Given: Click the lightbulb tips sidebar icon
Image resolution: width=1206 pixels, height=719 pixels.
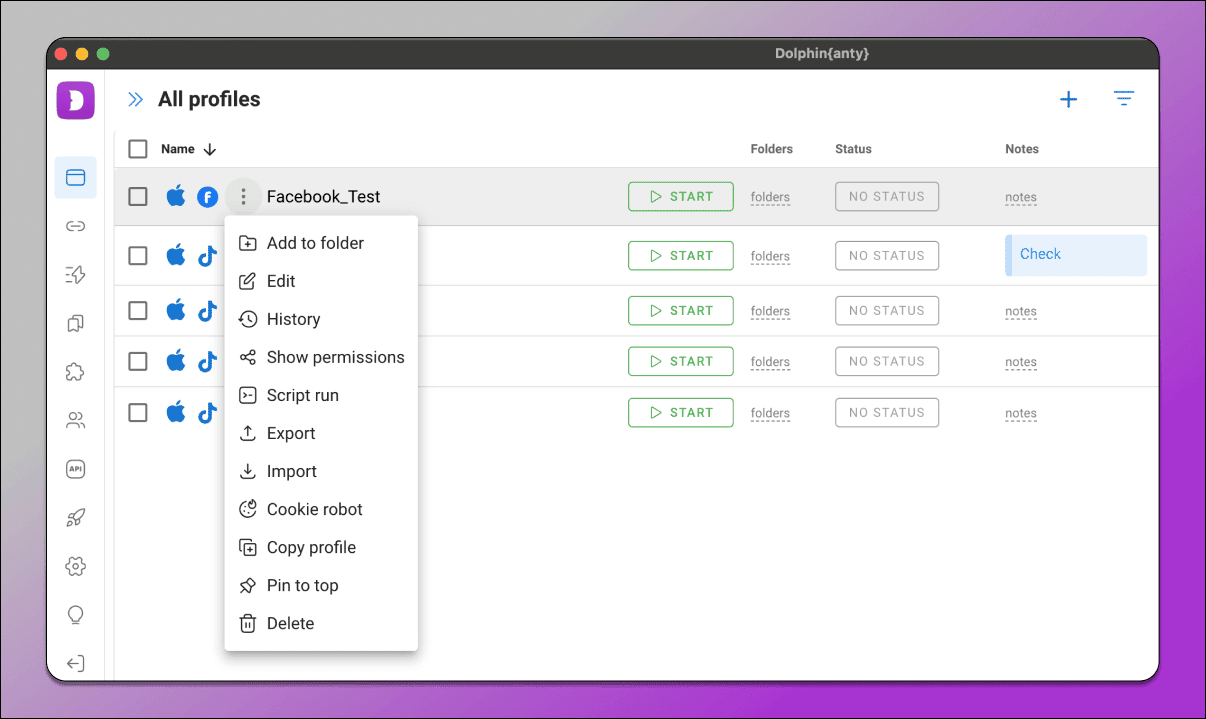Looking at the screenshot, I should click(x=75, y=614).
